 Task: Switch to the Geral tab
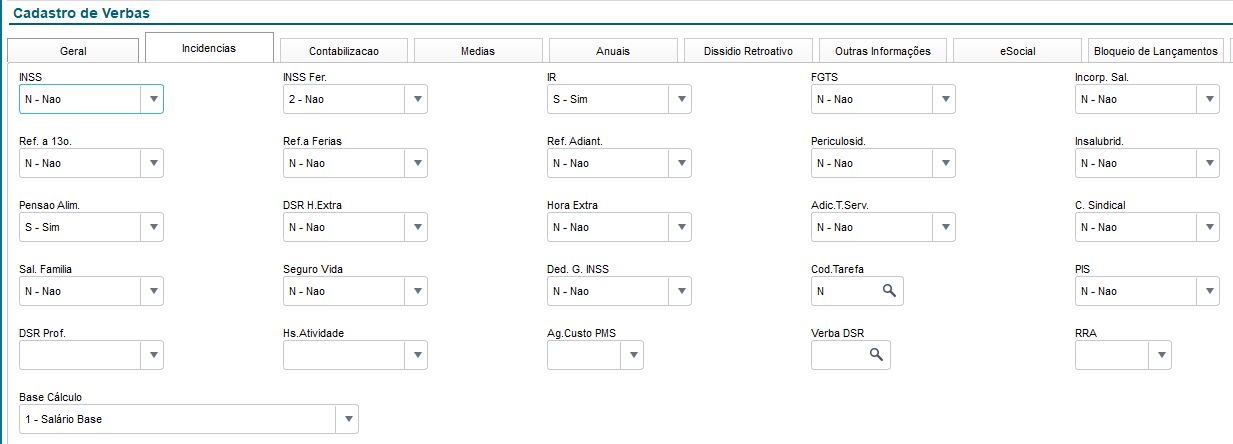[x=73, y=51]
